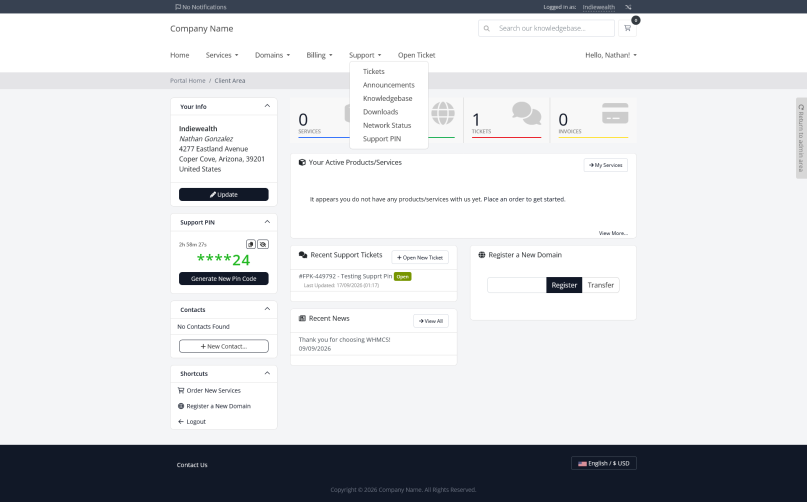
Task: Click the Client Area breadcrumb text
Action: click(x=230, y=80)
